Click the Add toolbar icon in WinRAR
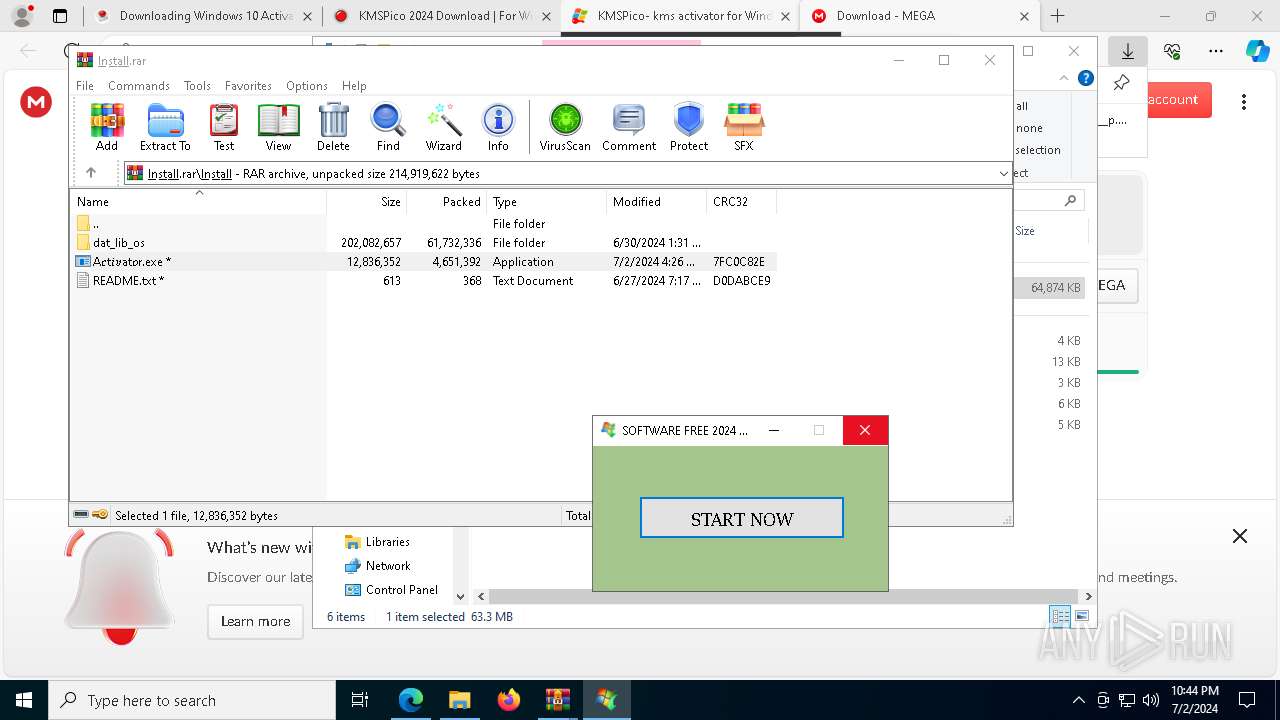1280x720 pixels. click(x=107, y=127)
